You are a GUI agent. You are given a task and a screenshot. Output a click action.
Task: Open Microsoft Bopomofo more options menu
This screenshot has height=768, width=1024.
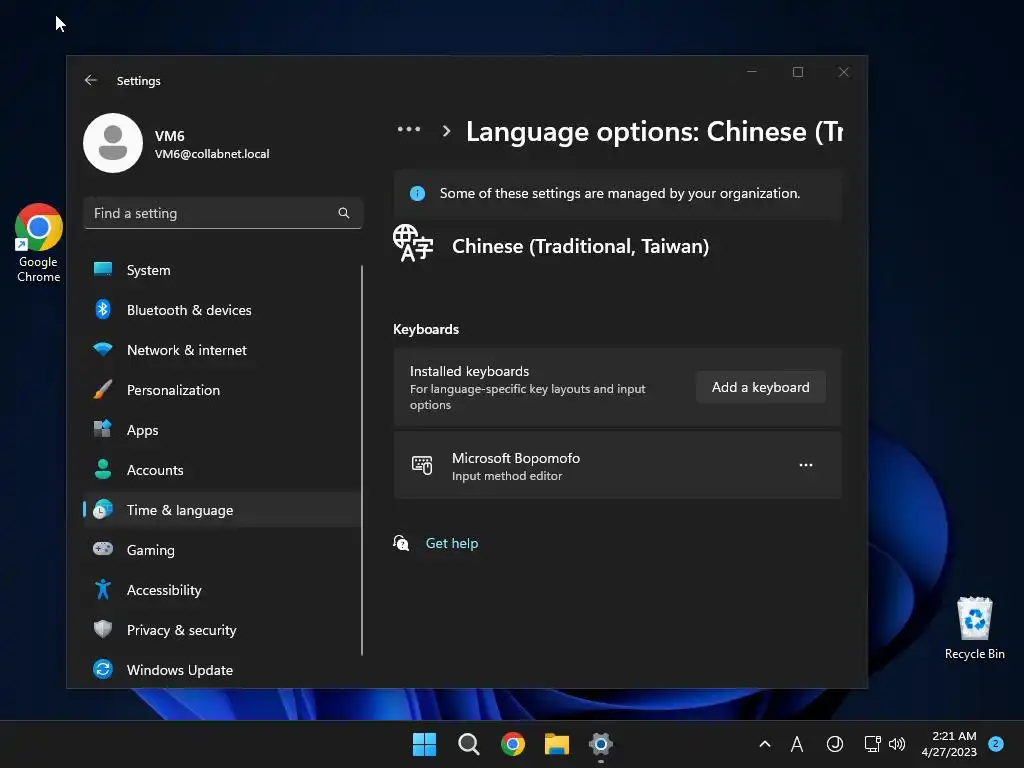(806, 465)
